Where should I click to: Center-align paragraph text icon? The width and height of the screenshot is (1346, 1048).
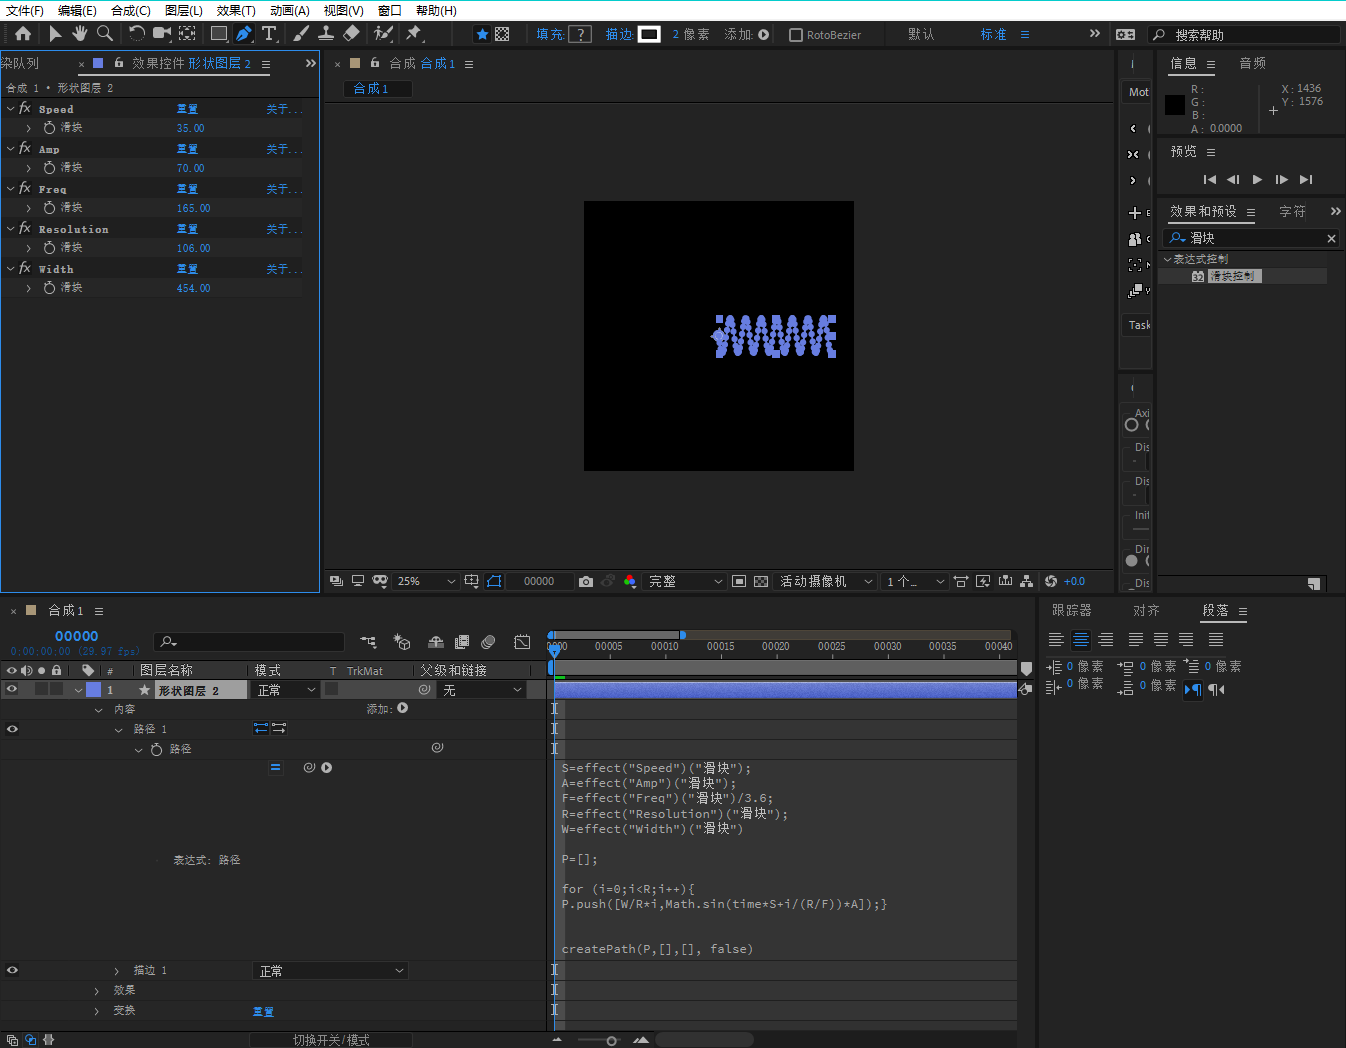tap(1081, 640)
